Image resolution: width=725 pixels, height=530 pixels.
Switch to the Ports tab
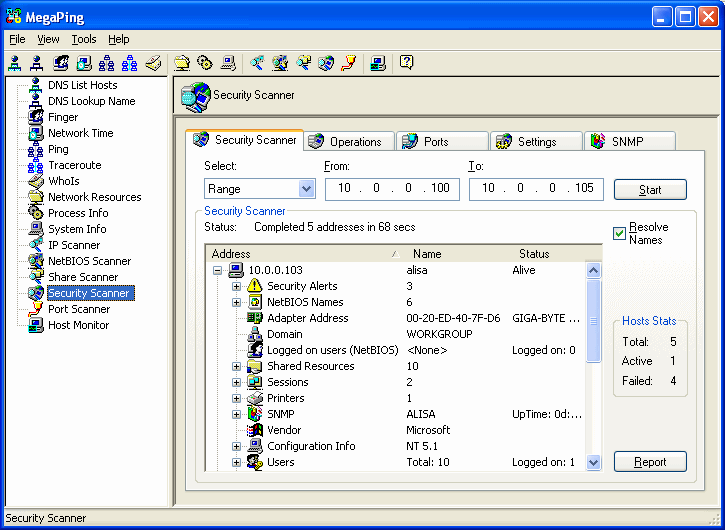click(436, 142)
